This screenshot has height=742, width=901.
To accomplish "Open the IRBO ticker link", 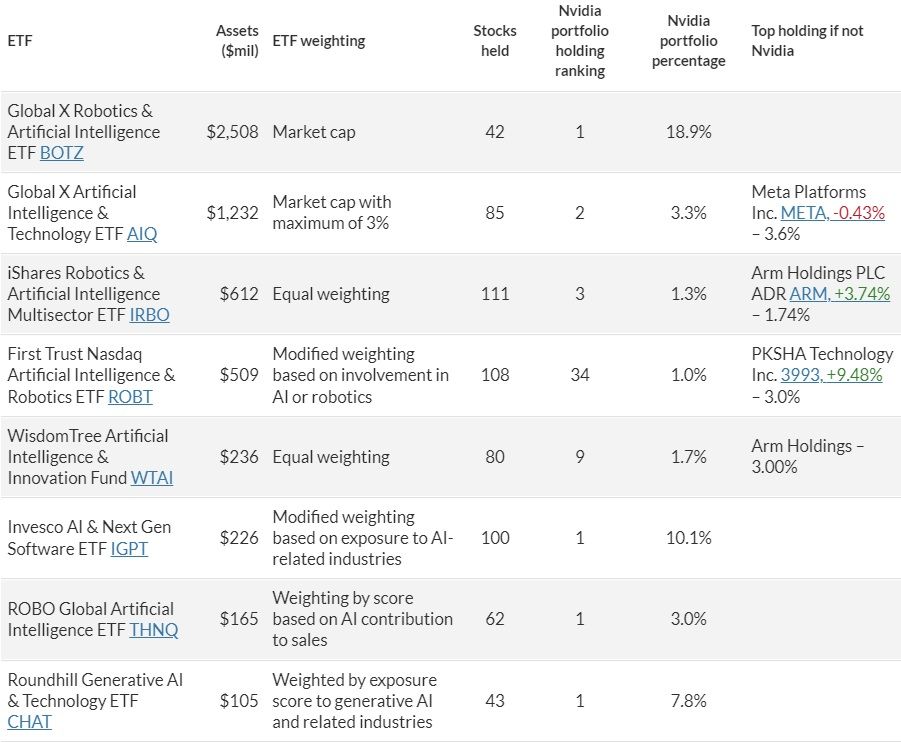I will 149,315.
